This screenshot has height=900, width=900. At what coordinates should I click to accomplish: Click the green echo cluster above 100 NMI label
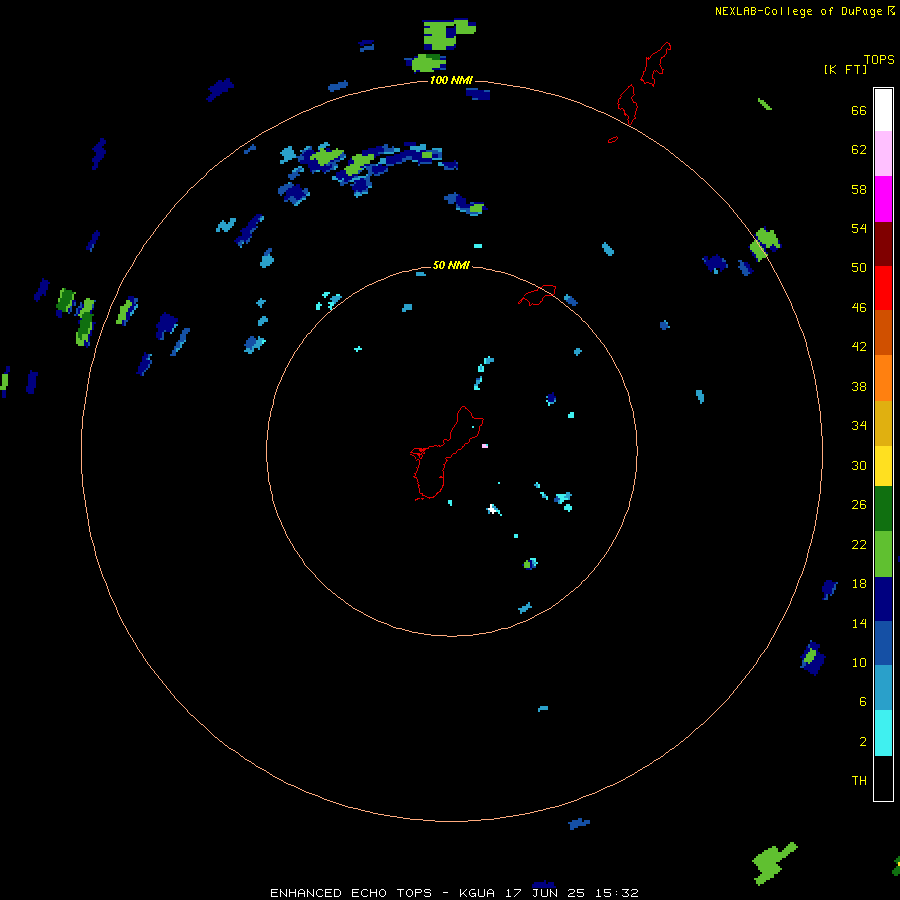[442, 45]
